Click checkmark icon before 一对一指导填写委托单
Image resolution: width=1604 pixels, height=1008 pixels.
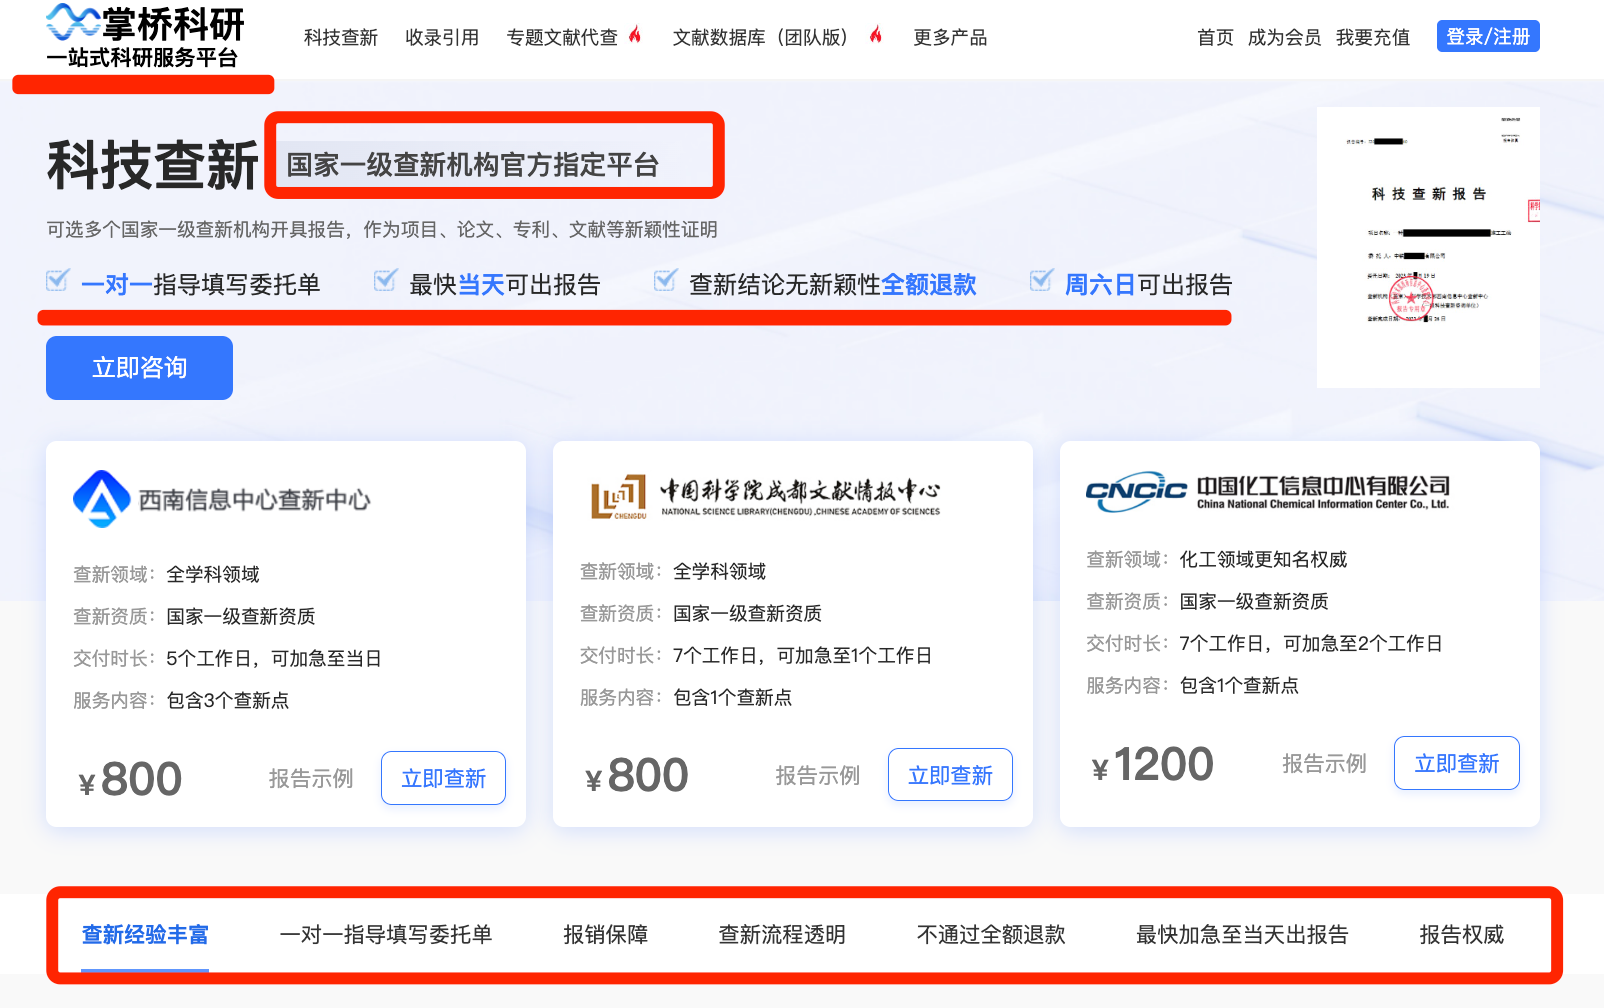58,281
